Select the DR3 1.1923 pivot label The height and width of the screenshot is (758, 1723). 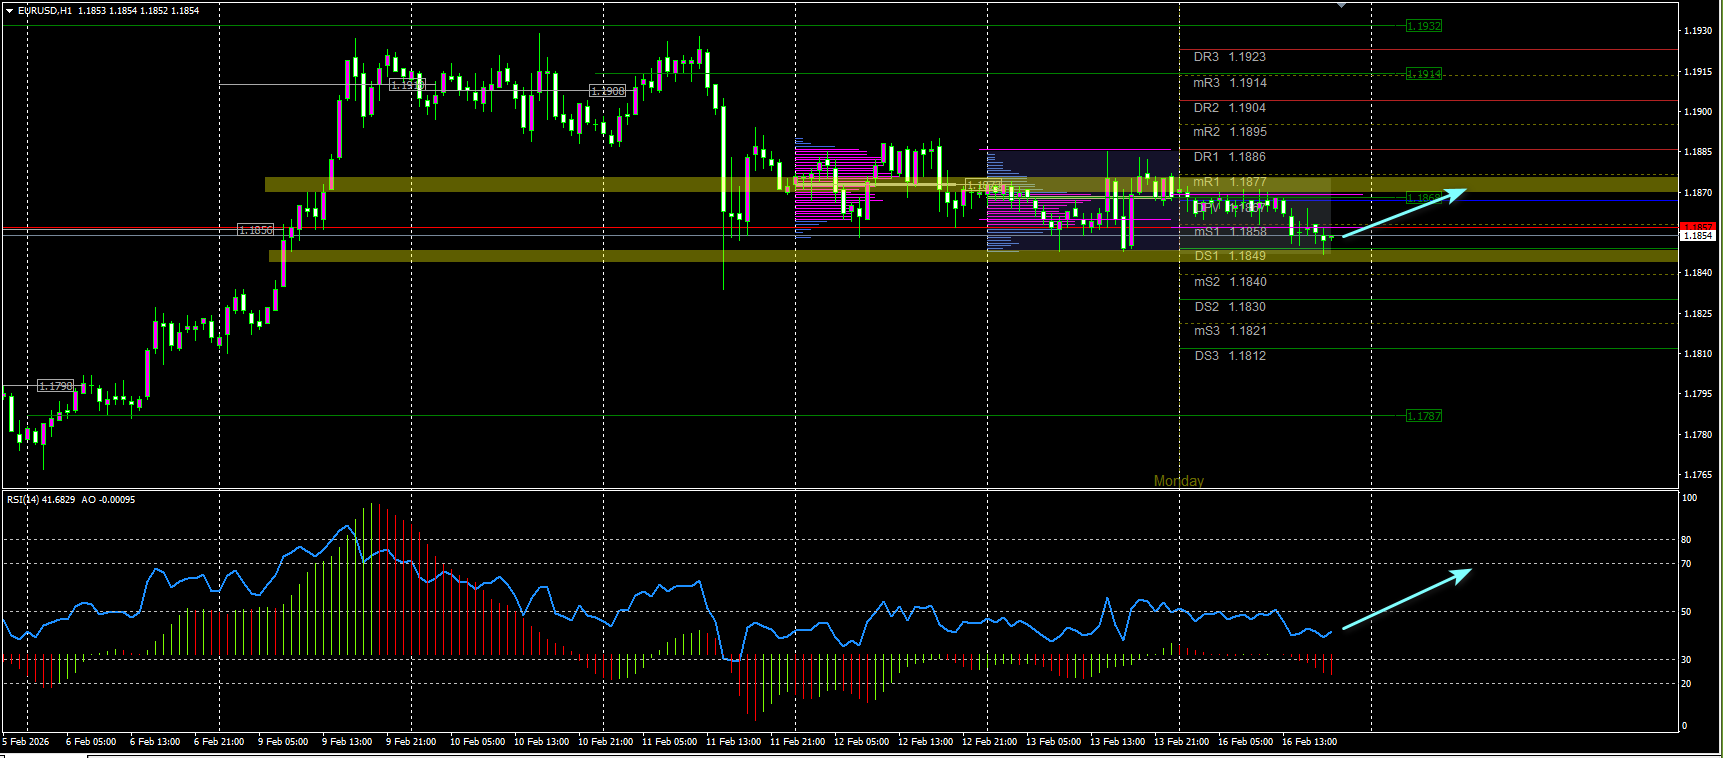[x=1229, y=57]
